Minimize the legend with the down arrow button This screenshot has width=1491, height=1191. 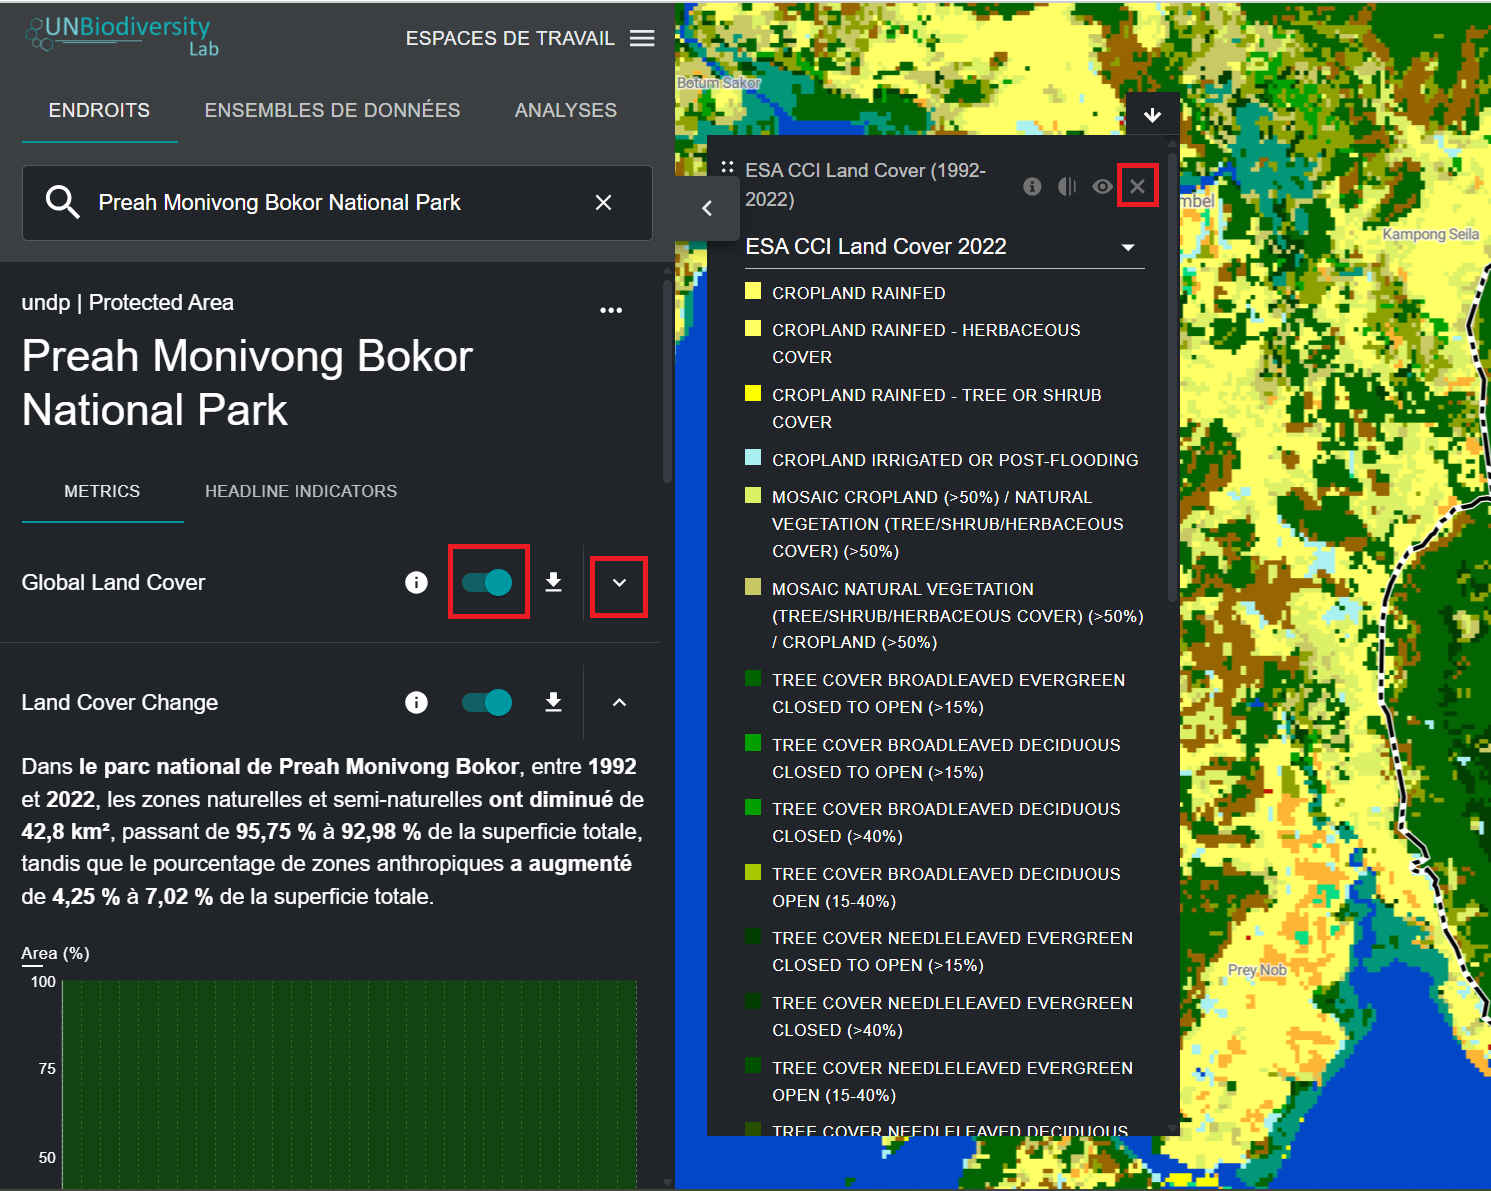pos(1152,115)
